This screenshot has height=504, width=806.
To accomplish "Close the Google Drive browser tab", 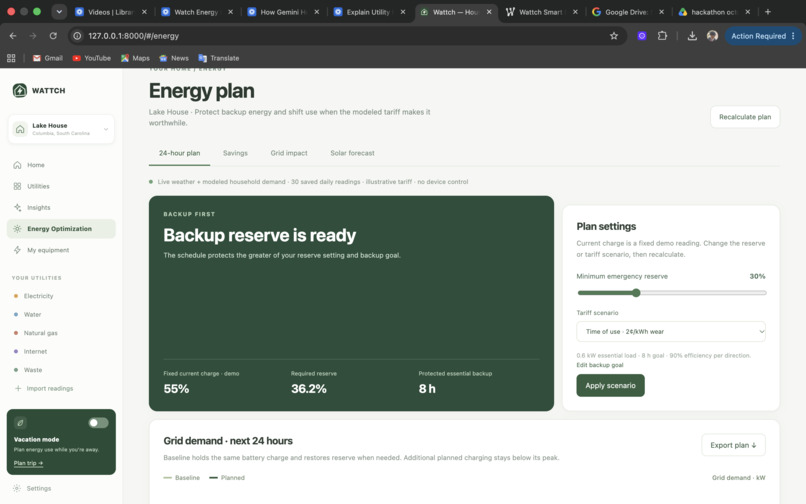I will 662,12.
